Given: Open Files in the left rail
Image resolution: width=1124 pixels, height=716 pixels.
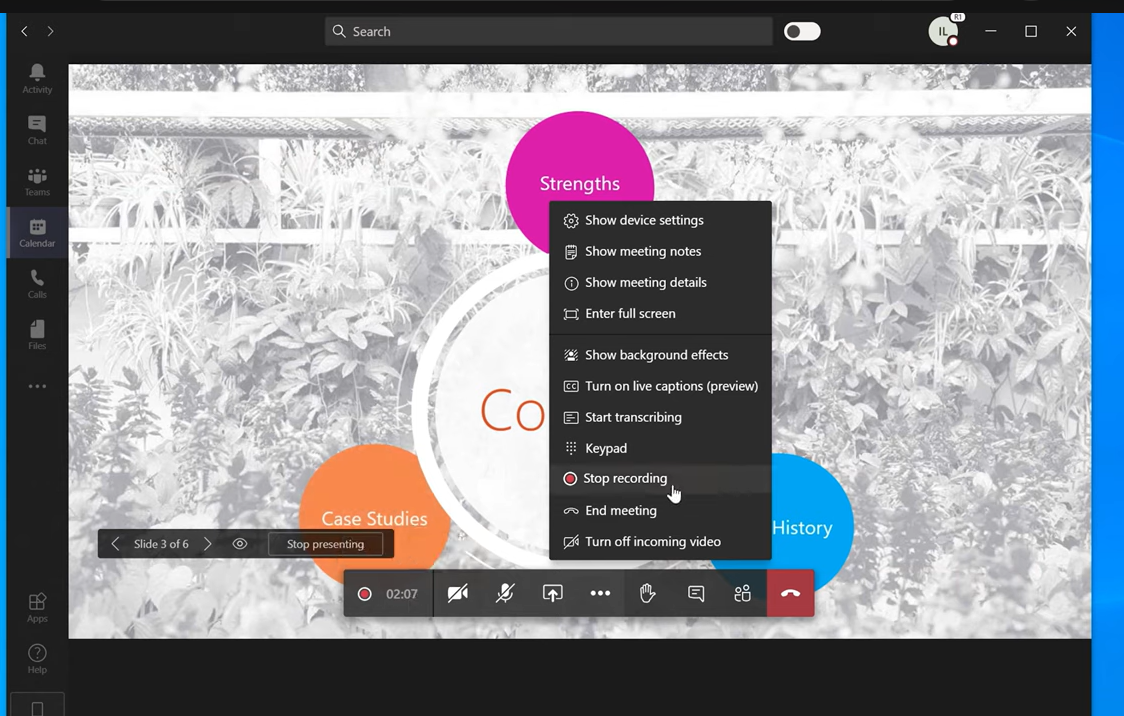Looking at the screenshot, I should (x=37, y=335).
